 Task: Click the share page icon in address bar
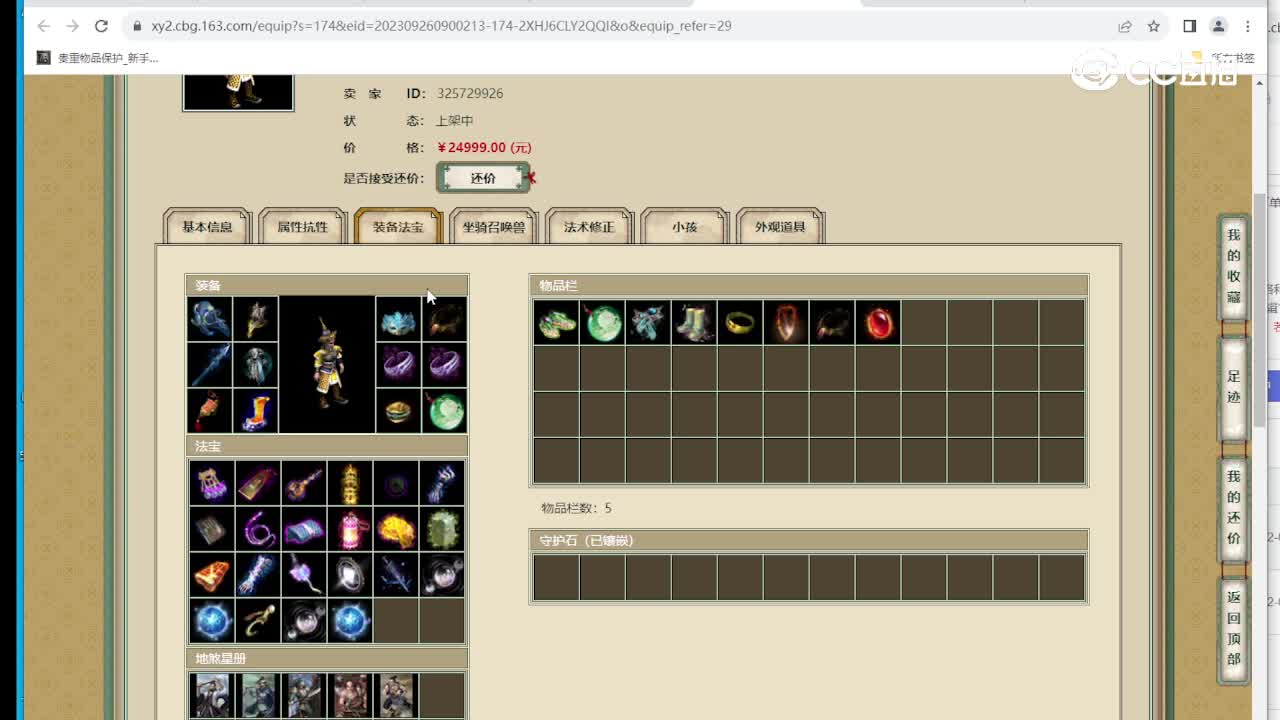[x=1125, y=26]
